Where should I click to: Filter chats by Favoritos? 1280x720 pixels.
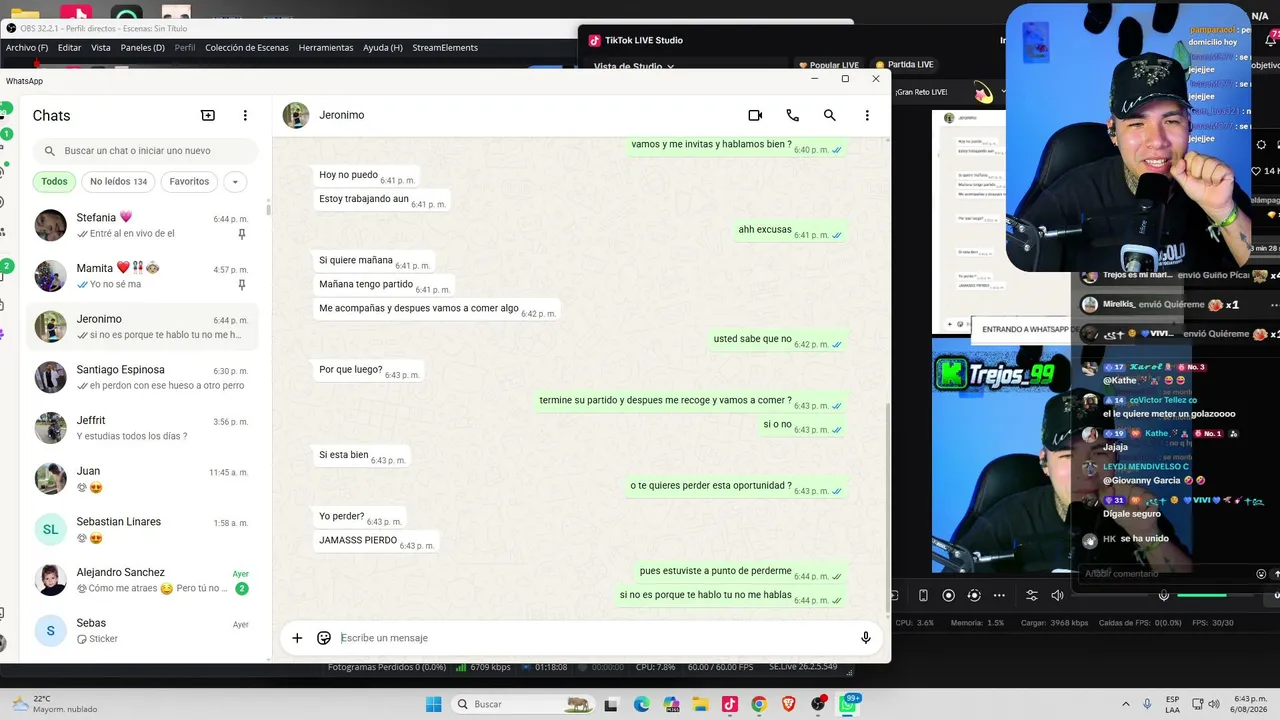(189, 182)
